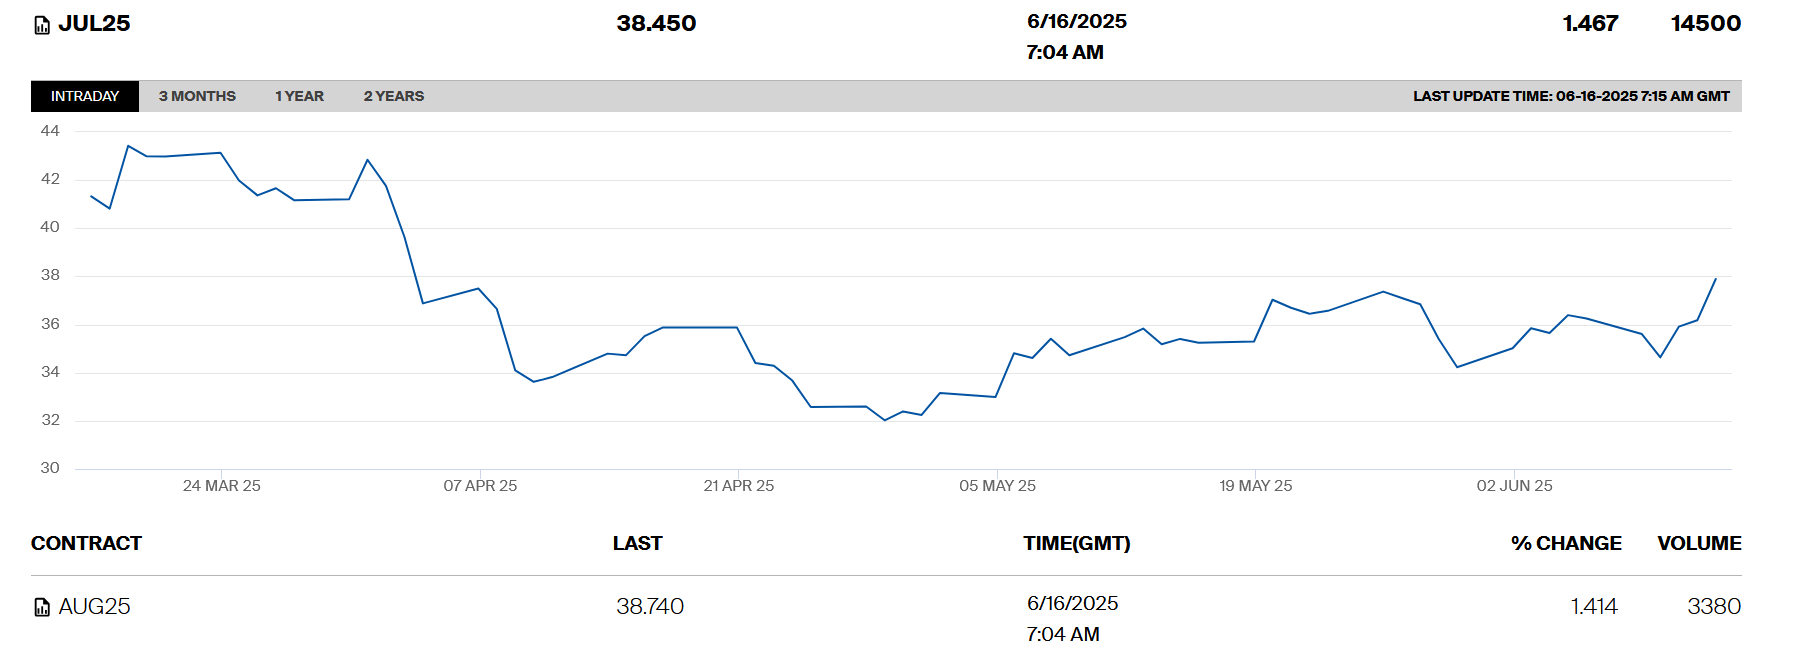
Task: Switch to the INTRADAY tab
Action: (85, 96)
